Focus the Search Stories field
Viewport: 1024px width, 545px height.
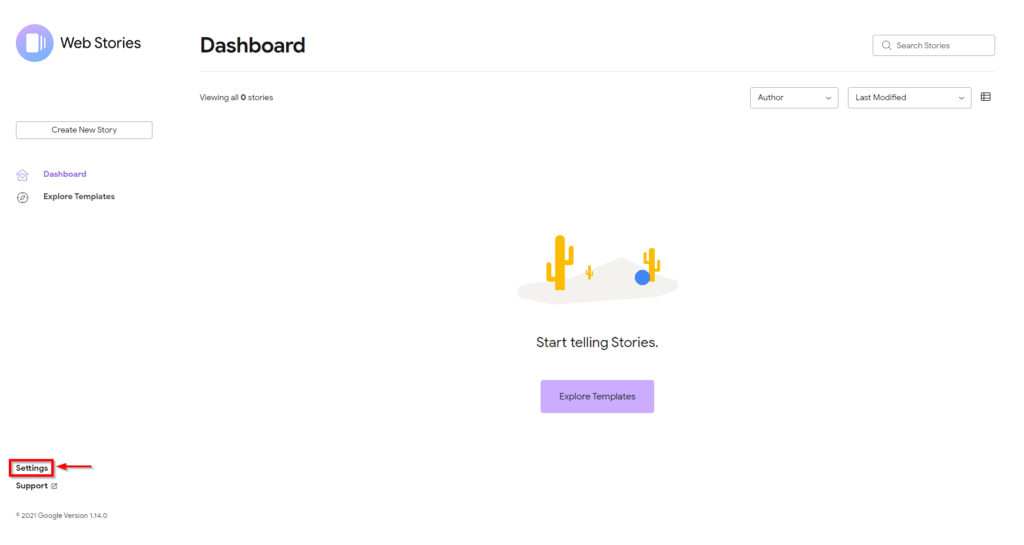pyautogui.click(x=933, y=46)
